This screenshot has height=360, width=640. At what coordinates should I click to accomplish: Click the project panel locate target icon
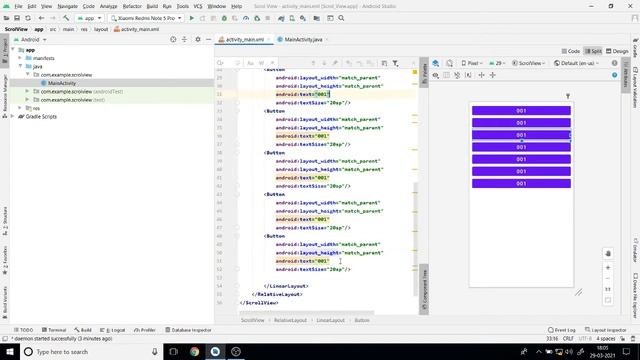pyautogui.click(x=173, y=40)
